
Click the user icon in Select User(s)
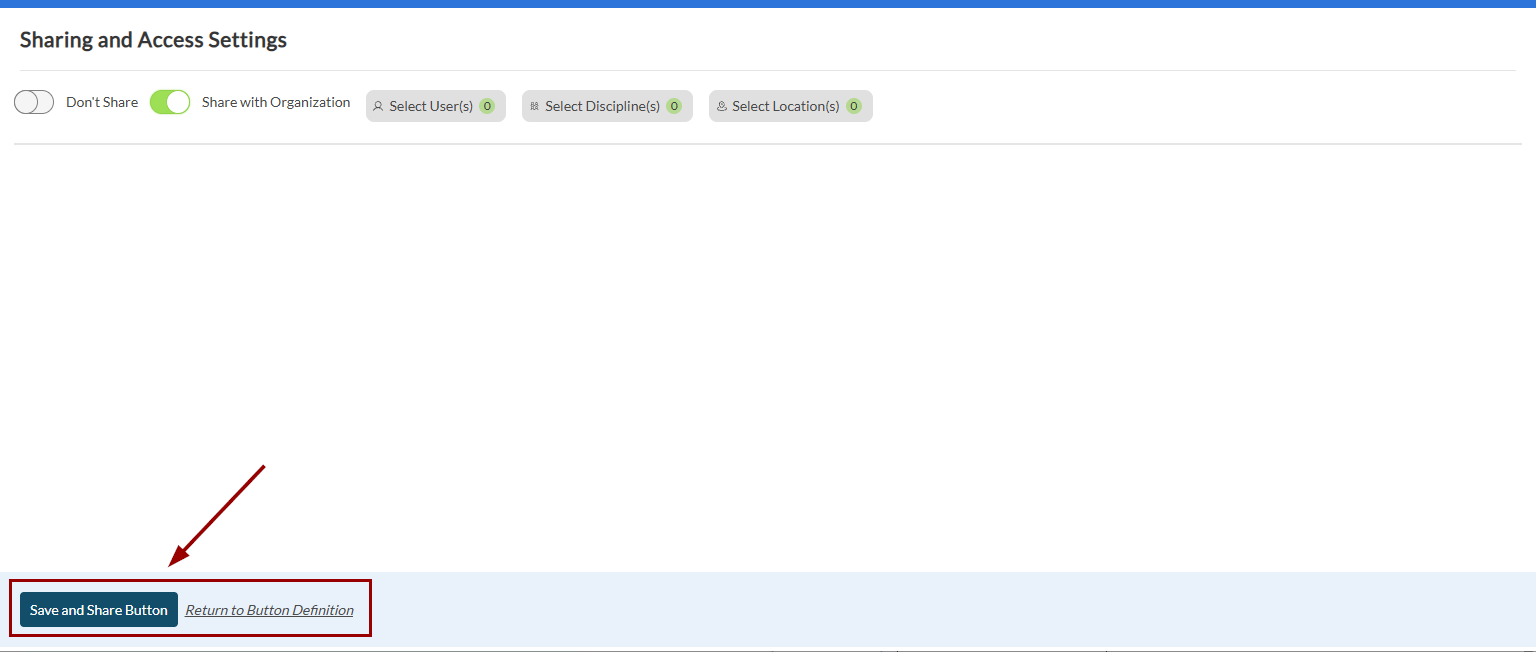[x=378, y=106]
